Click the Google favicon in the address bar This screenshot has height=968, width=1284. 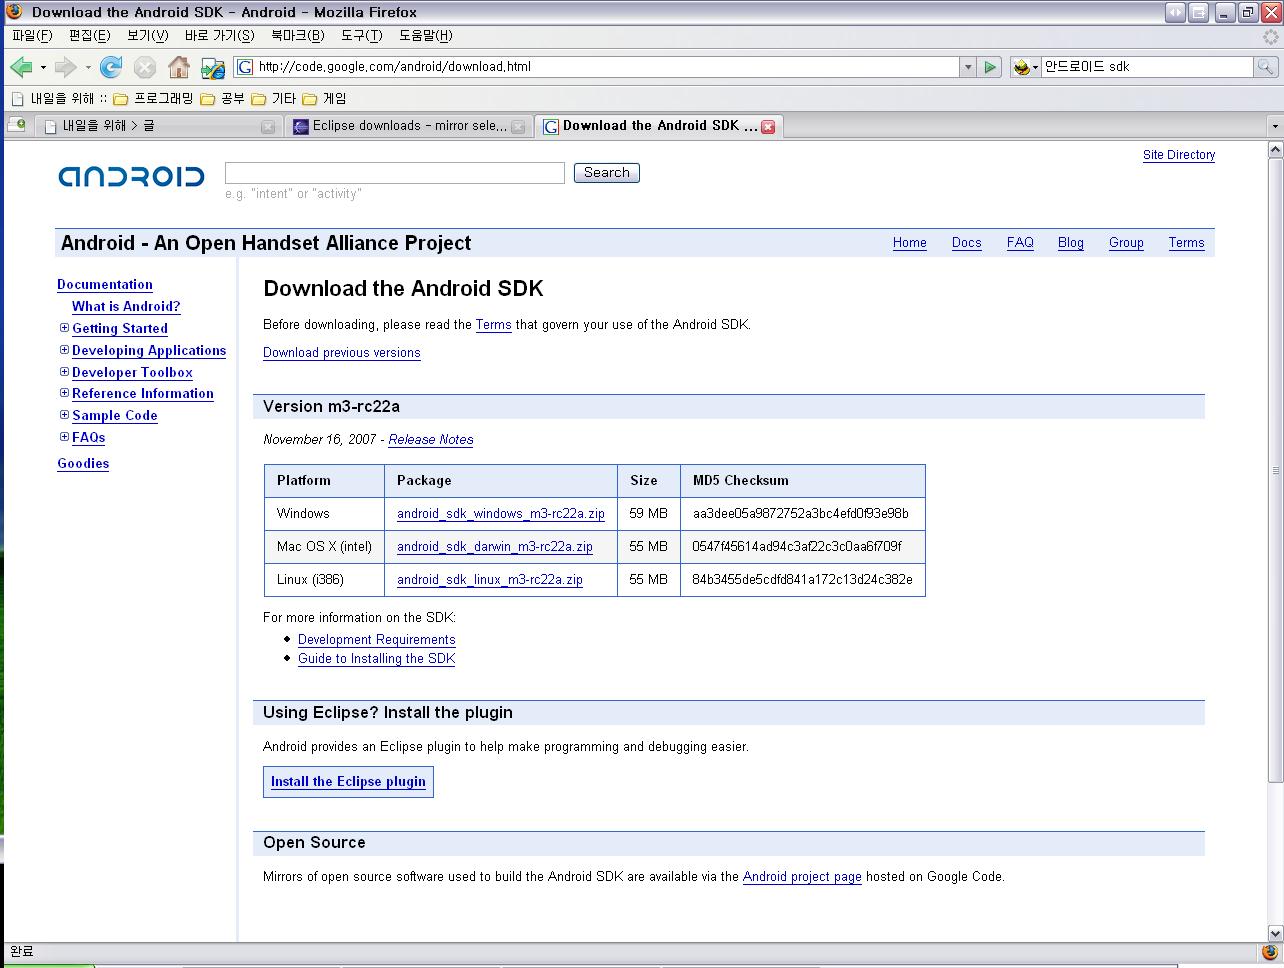(245, 67)
